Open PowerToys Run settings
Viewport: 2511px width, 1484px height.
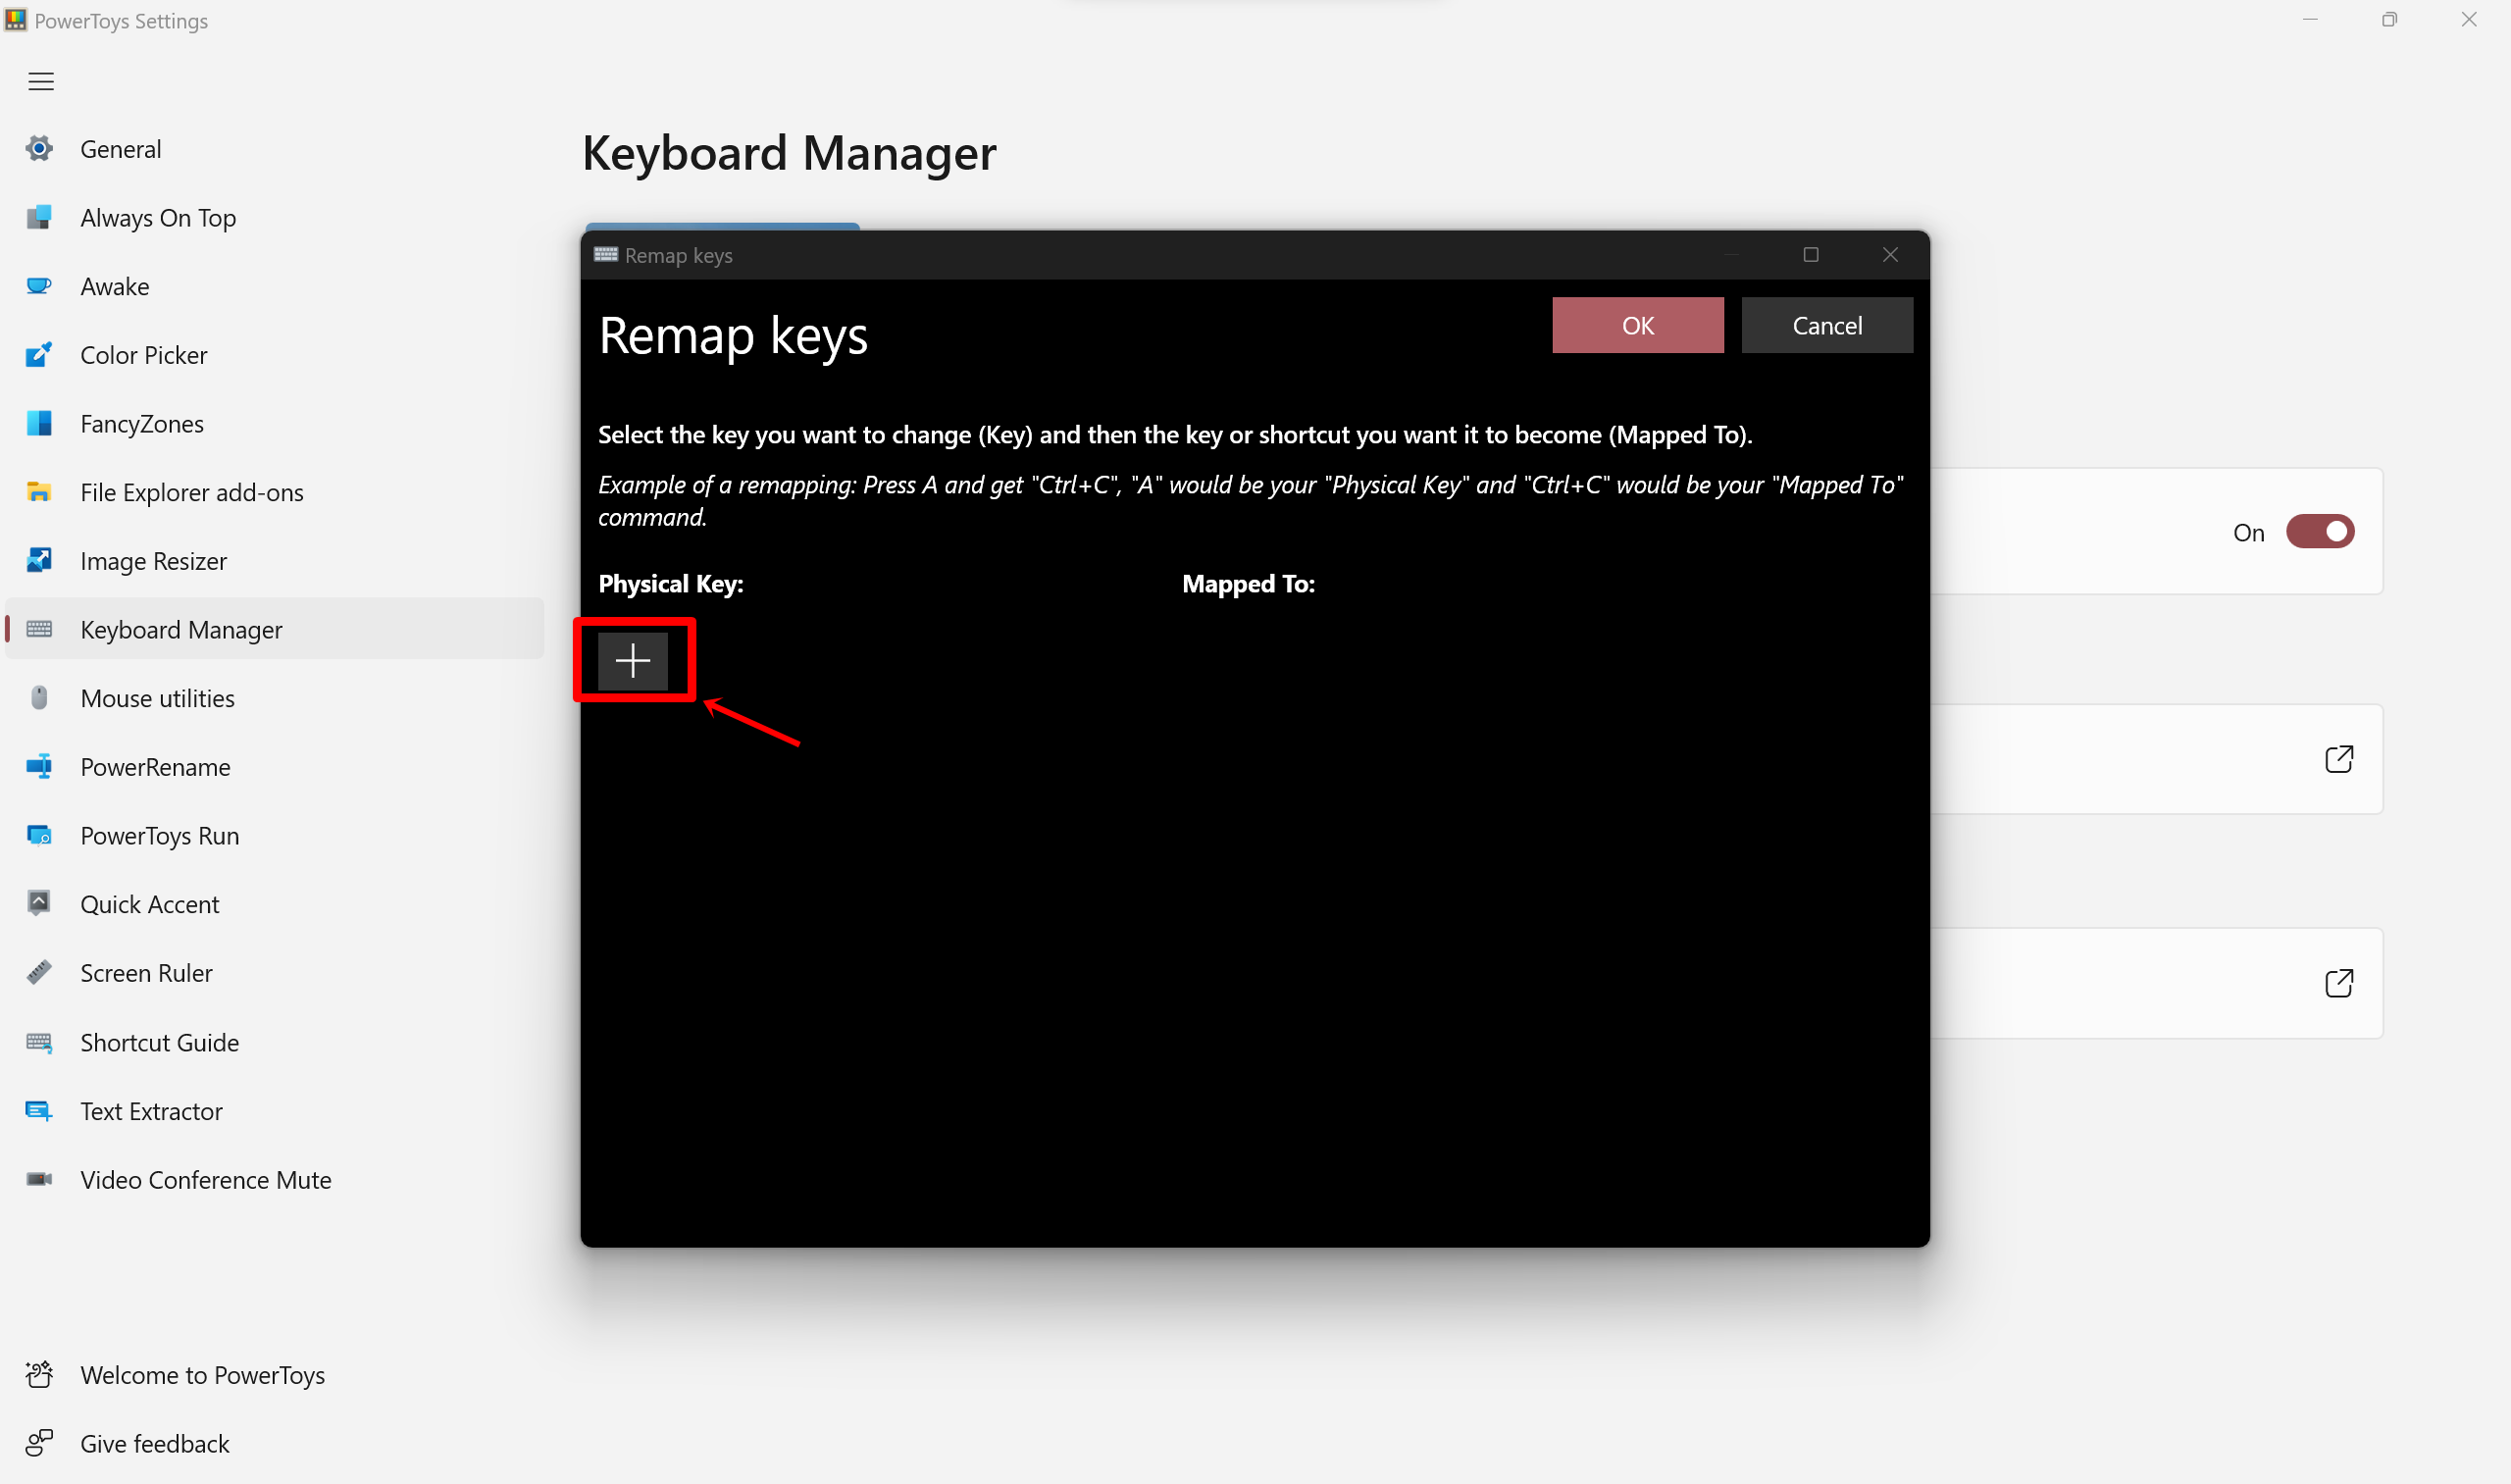click(159, 835)
